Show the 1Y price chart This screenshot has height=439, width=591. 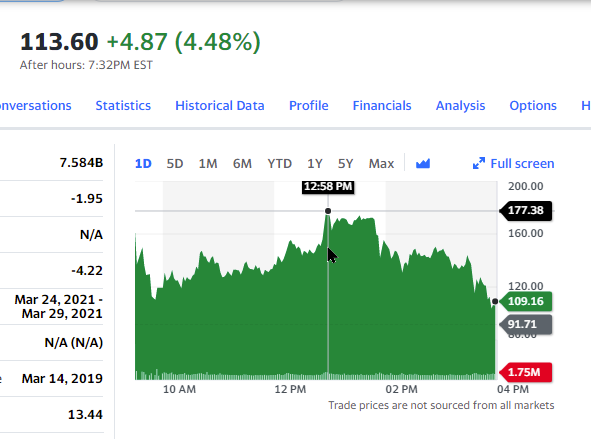pyautogui.click(x=315, y=164)
